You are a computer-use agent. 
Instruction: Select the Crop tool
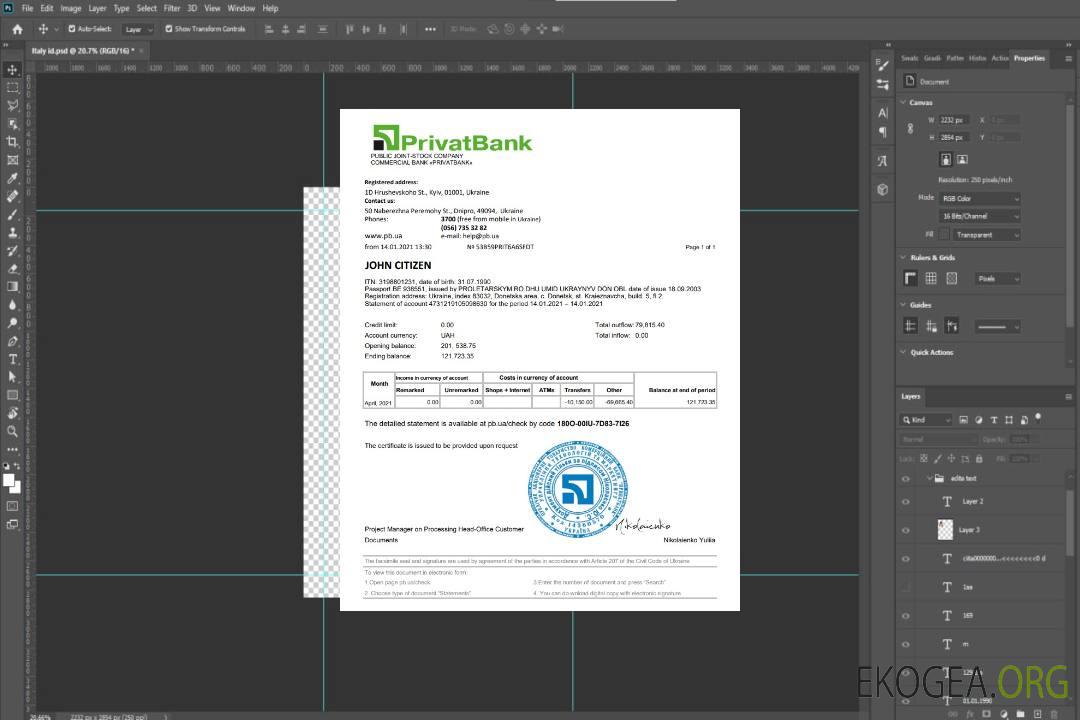click(12, 142)
